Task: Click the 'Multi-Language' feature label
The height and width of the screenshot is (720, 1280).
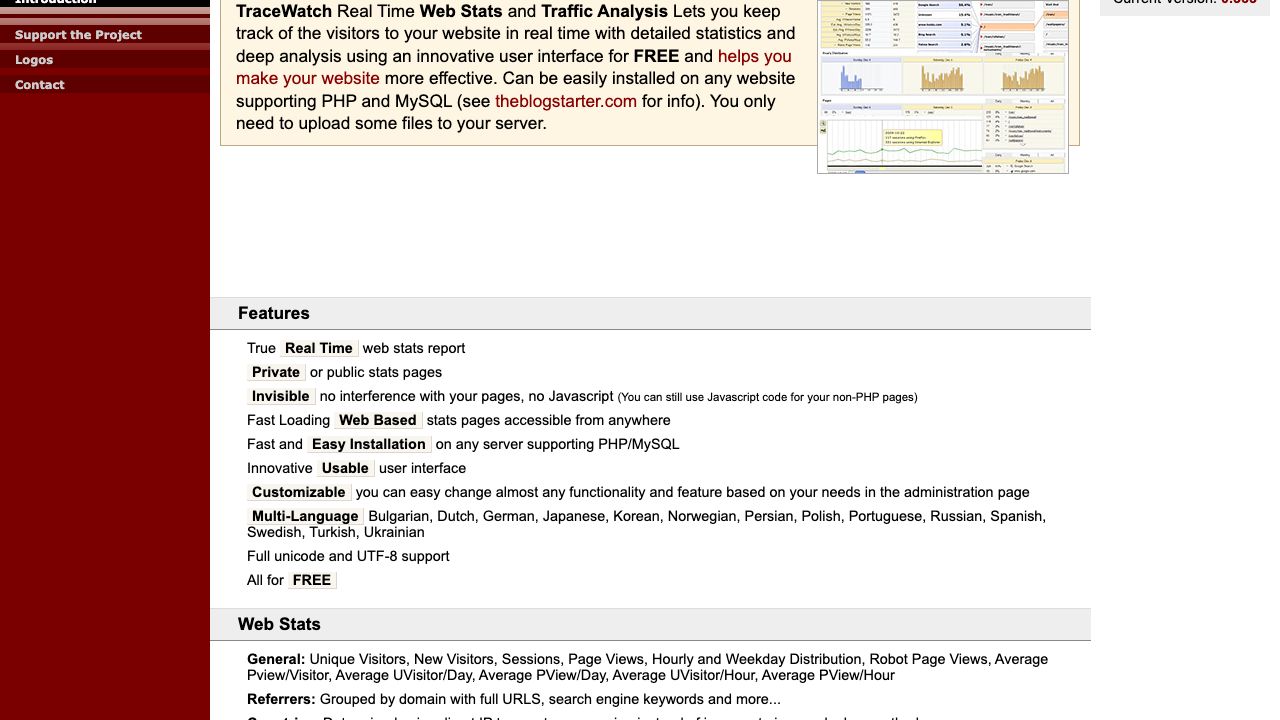Action: [x=305, y=516]
